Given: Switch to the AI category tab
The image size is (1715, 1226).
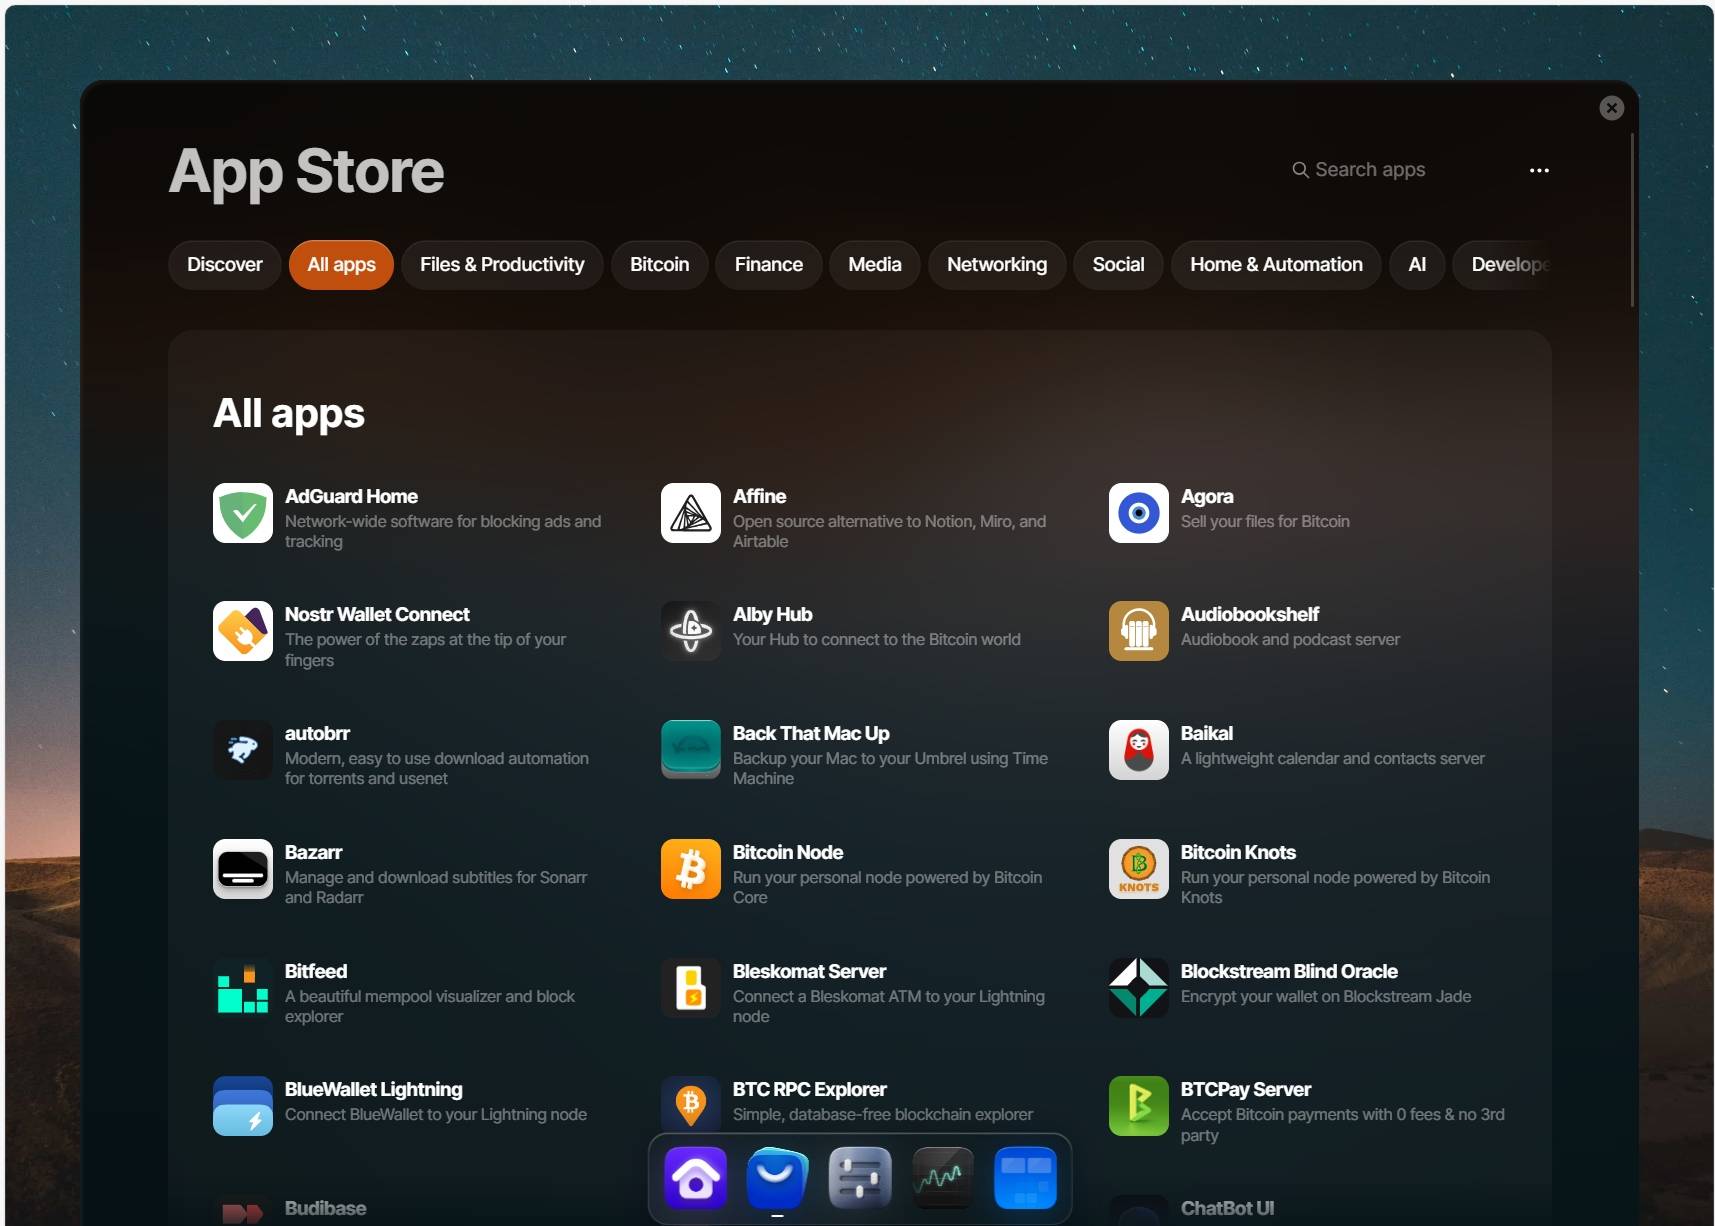Looking at the screenshot, I should [x=1417, y=265].
